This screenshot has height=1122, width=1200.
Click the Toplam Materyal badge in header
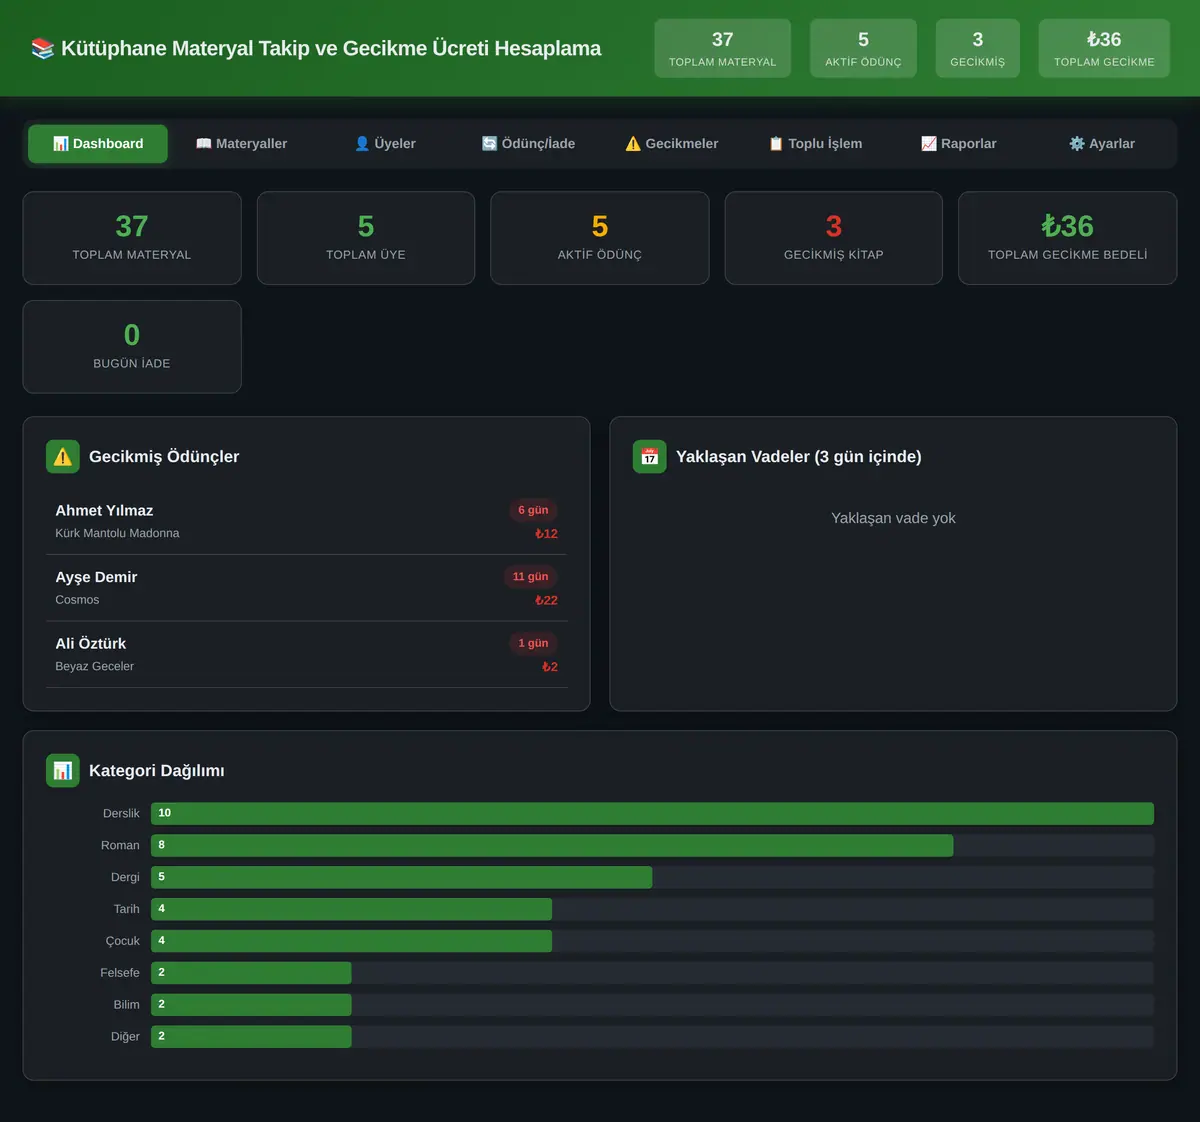[x=722, y=48]
